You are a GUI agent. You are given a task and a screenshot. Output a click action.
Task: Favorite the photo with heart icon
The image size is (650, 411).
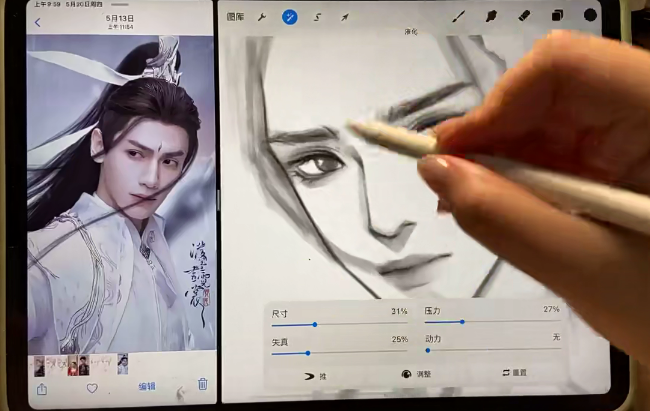[x=92, y=388]
